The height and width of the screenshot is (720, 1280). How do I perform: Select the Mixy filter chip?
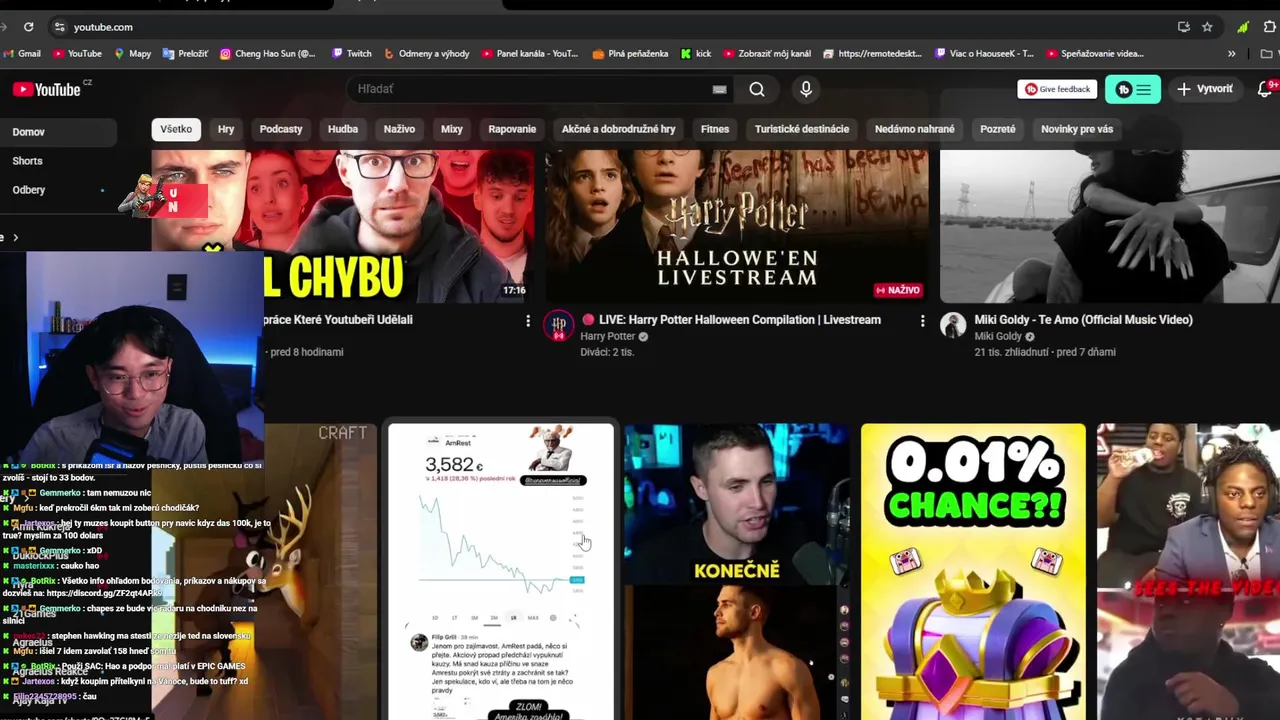coord(452,129)
